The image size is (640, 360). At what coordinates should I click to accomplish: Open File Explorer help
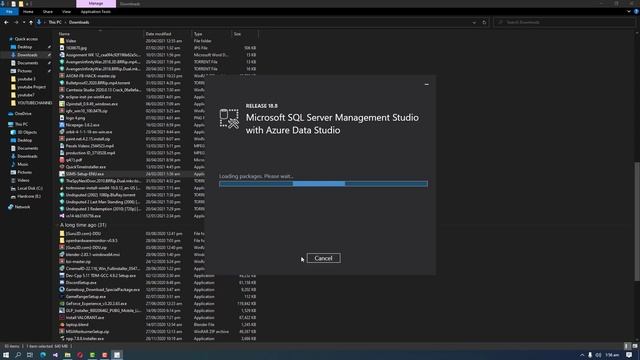pyautogui.click(x=636, y=12)
